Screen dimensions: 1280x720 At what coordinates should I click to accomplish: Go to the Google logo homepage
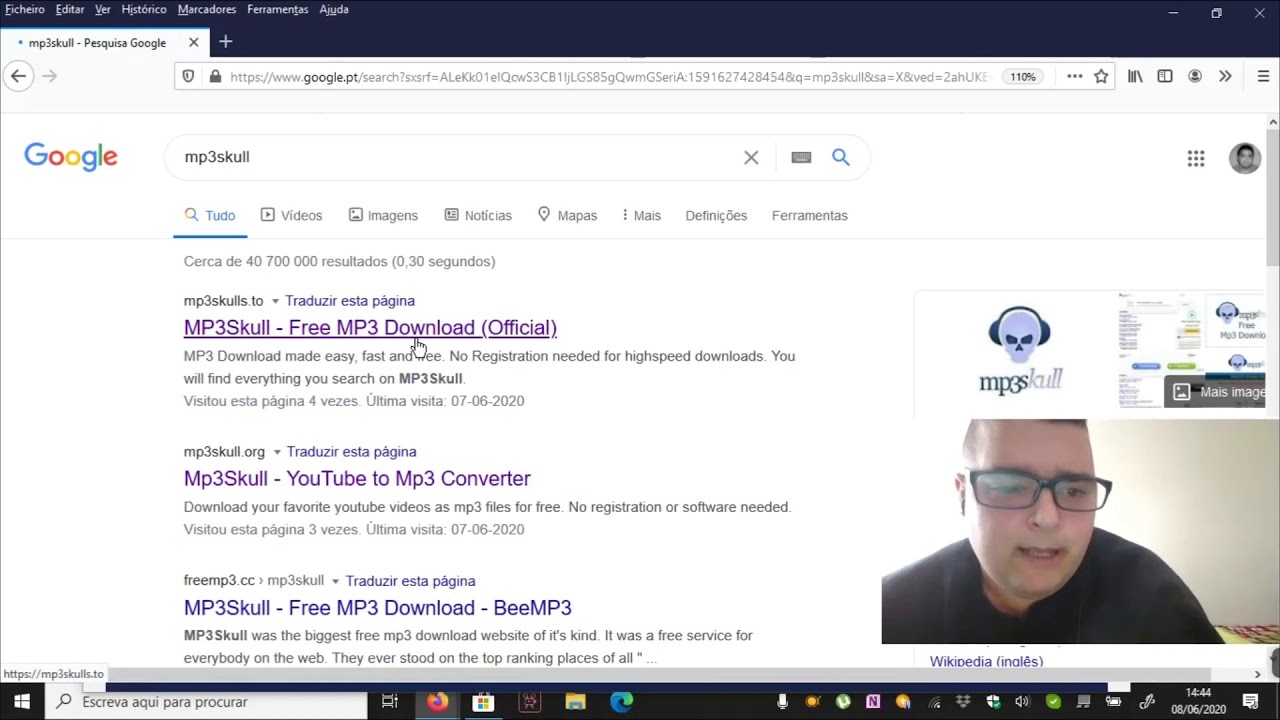[71, 157]
